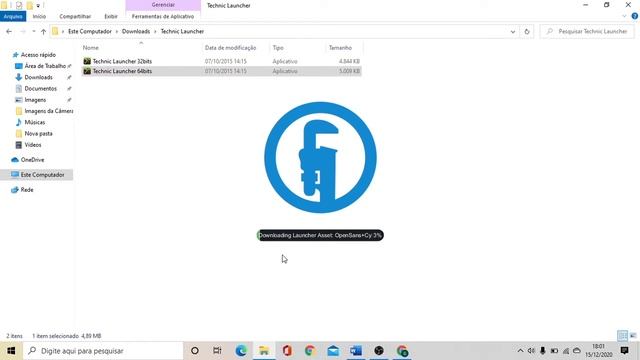
Task: Click Este Computador in address path
Action: click(90, 31)
